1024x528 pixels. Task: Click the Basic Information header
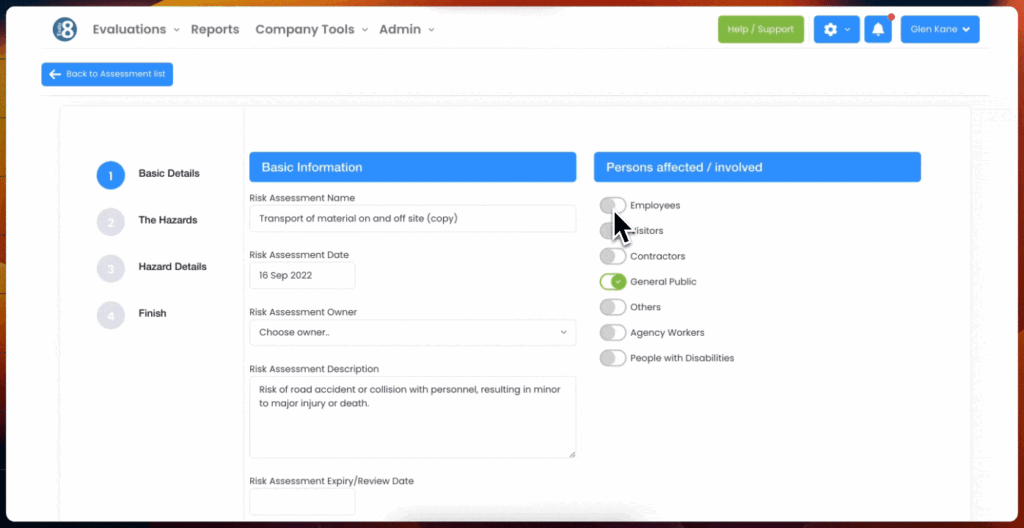pyautogui.click(x=413, y=167)
